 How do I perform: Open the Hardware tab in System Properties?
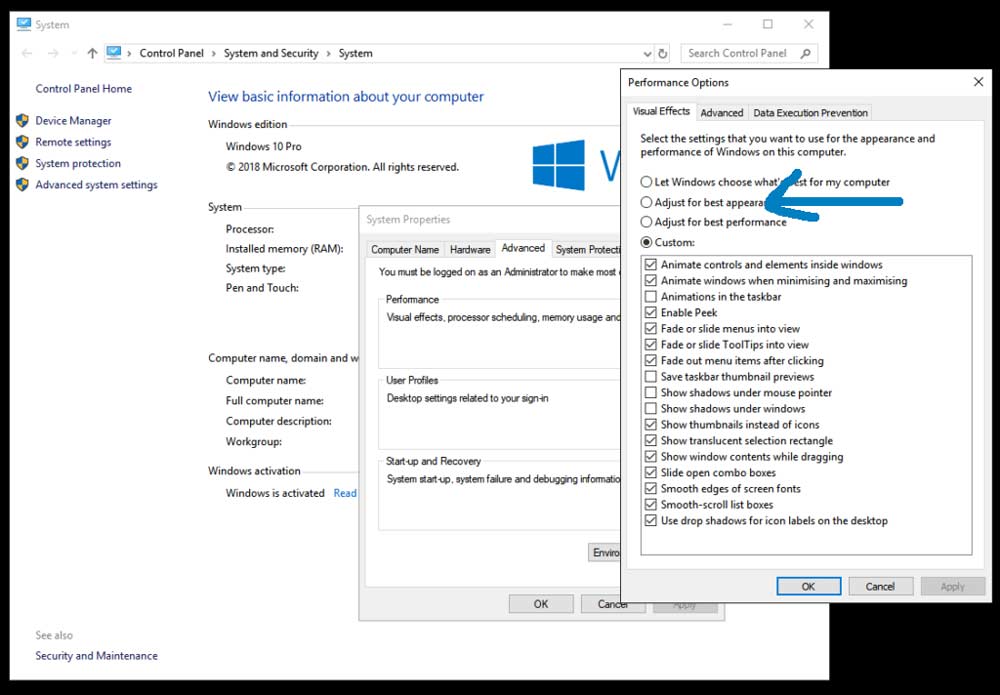click(470, 250)
